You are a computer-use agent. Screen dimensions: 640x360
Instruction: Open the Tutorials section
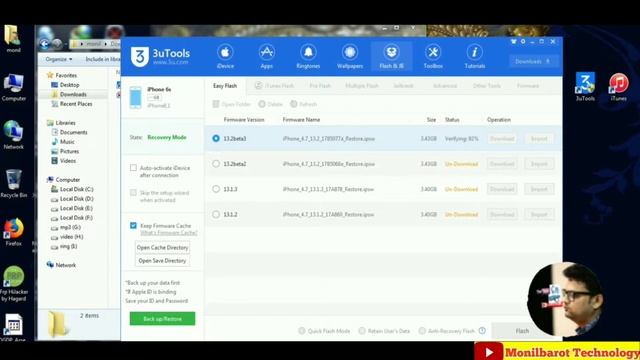pyautogui.click(x=475, y=56)
